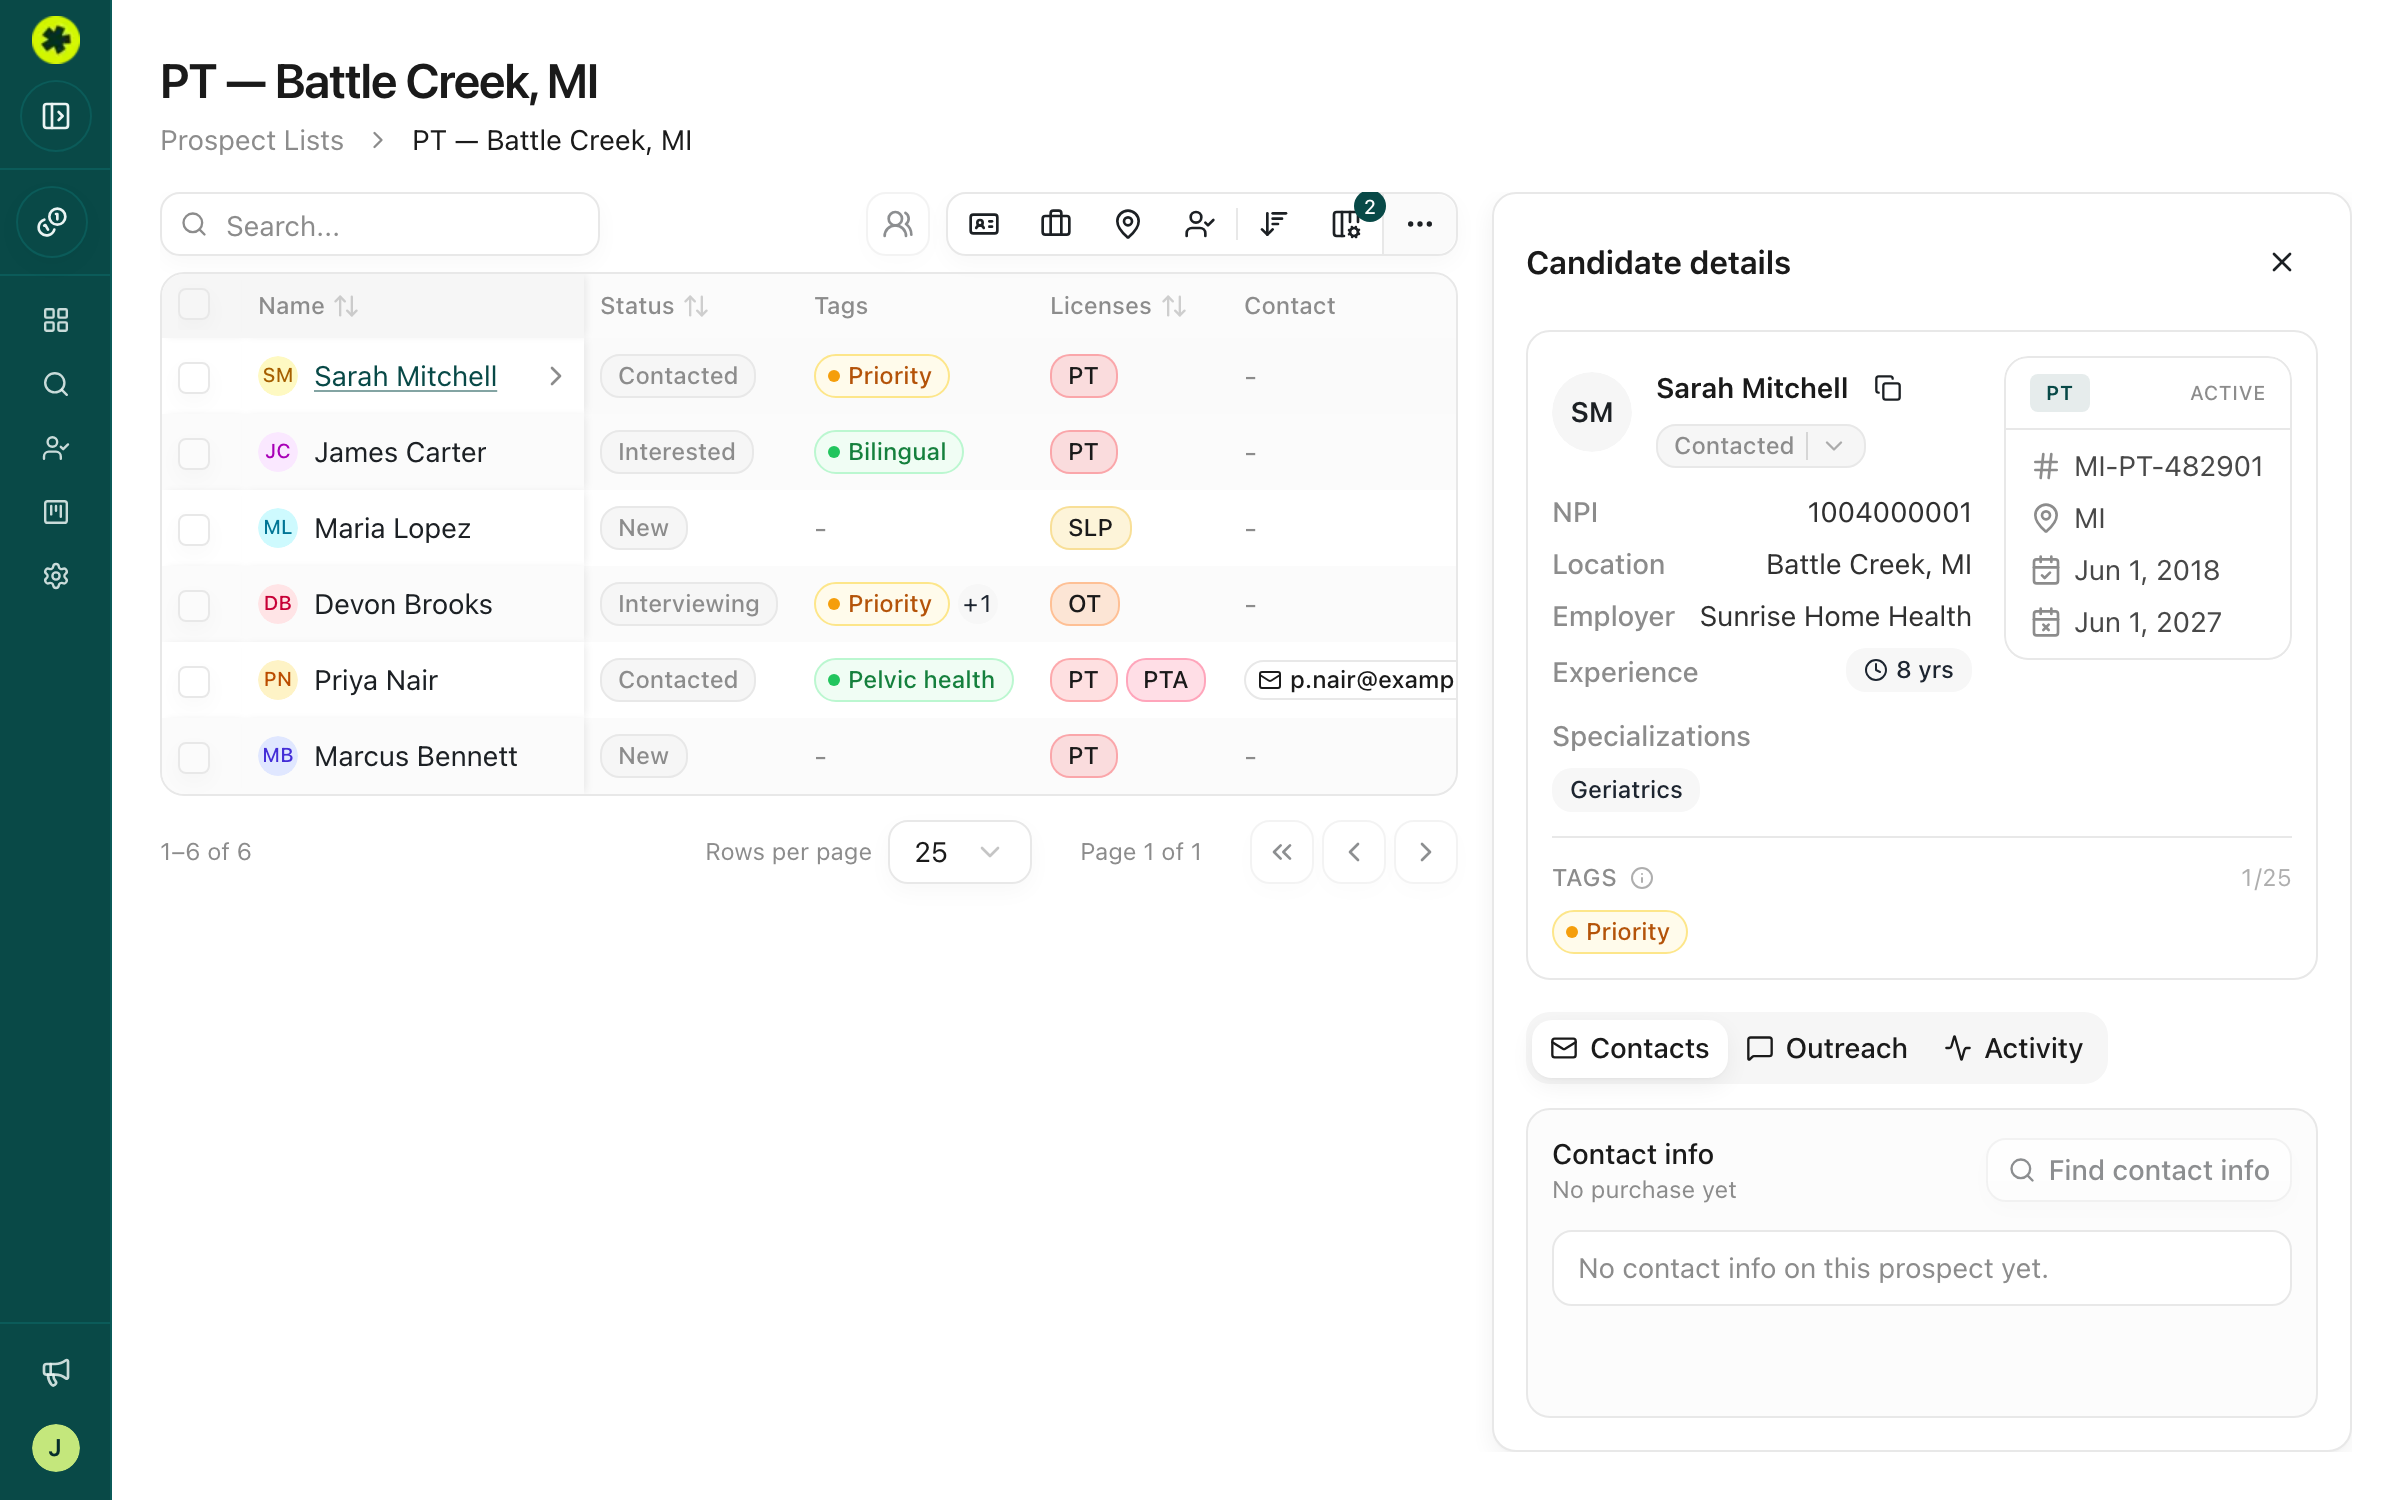Expand Sarah Mitchell row chevron
The width and height of the screenshot is (2400, 1500).
click(x=556, y=376)
